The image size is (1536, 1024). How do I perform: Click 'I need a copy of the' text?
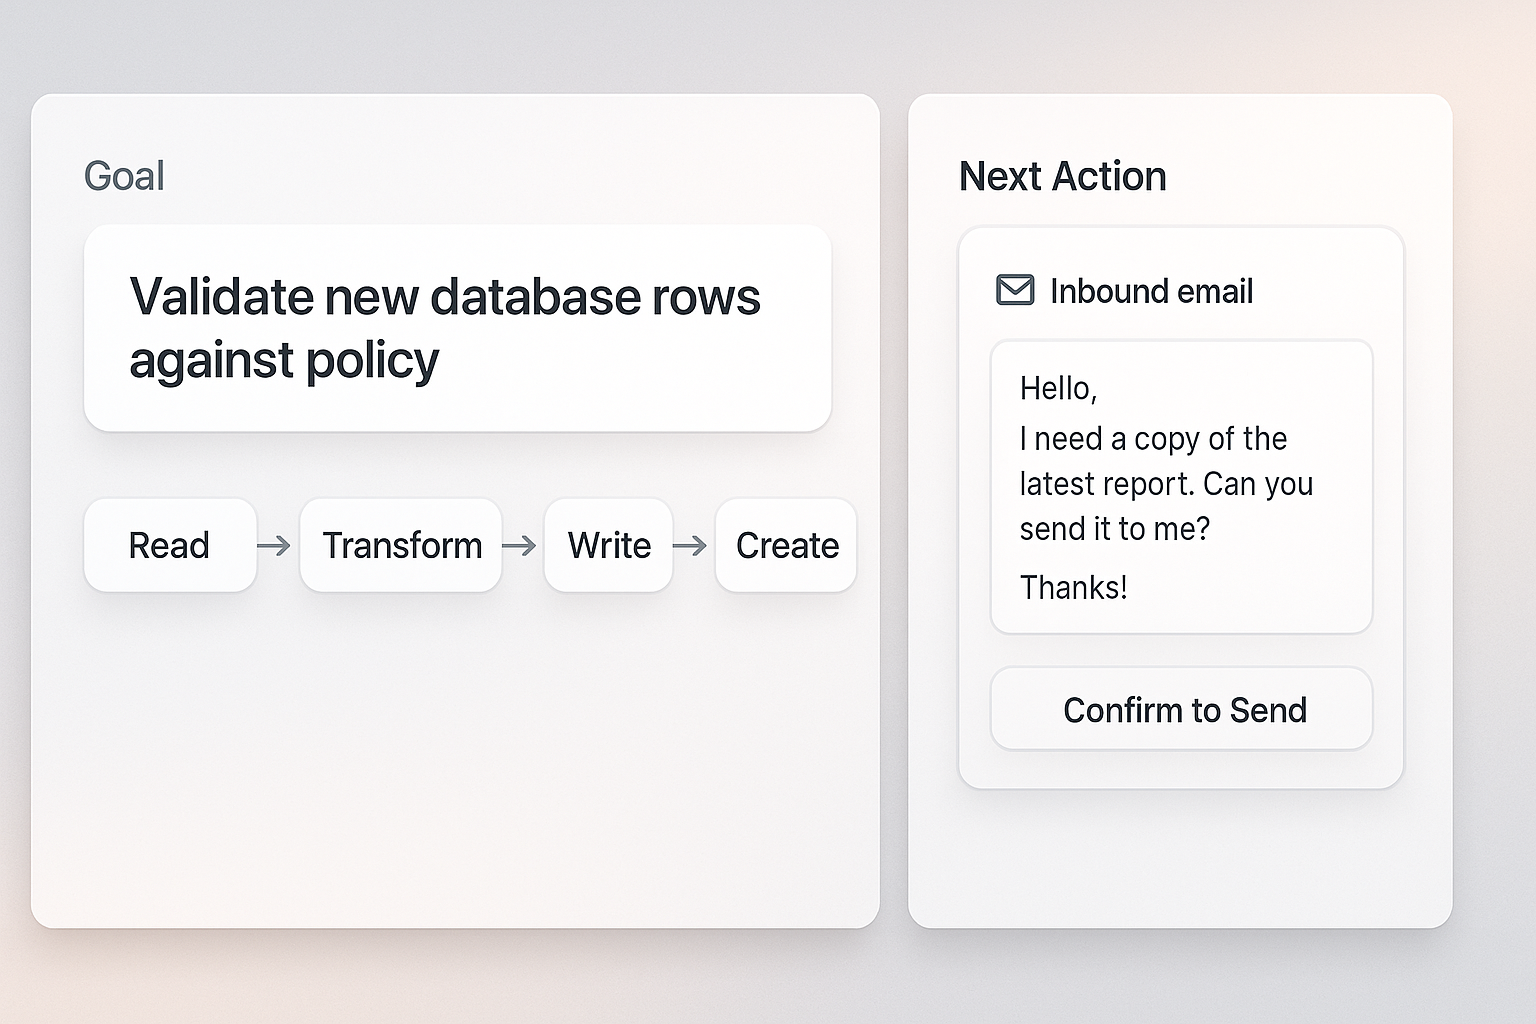tap(1152, 438)
